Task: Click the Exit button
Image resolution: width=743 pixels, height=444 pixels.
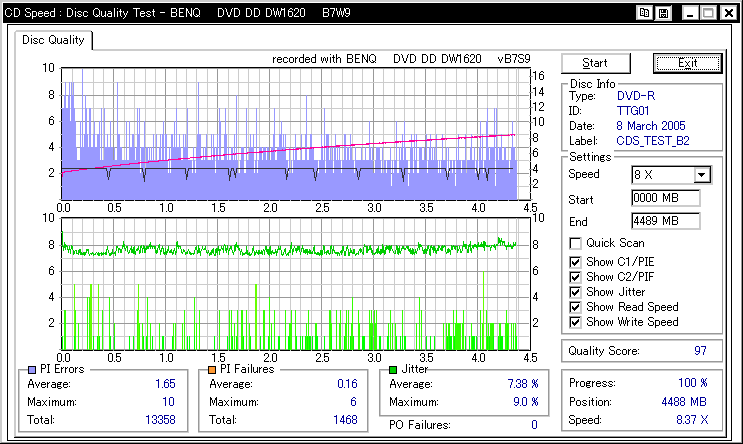Action: click(x=686, y=63)
